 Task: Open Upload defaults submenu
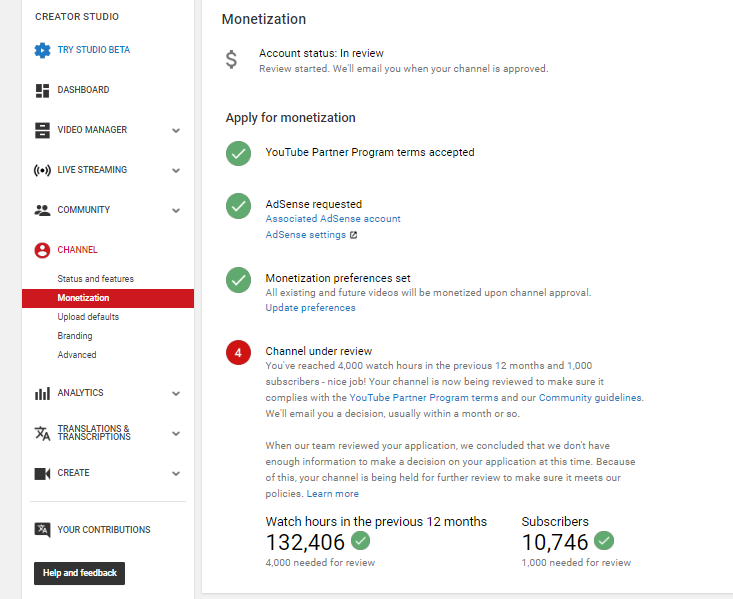(x=88, y=317)
